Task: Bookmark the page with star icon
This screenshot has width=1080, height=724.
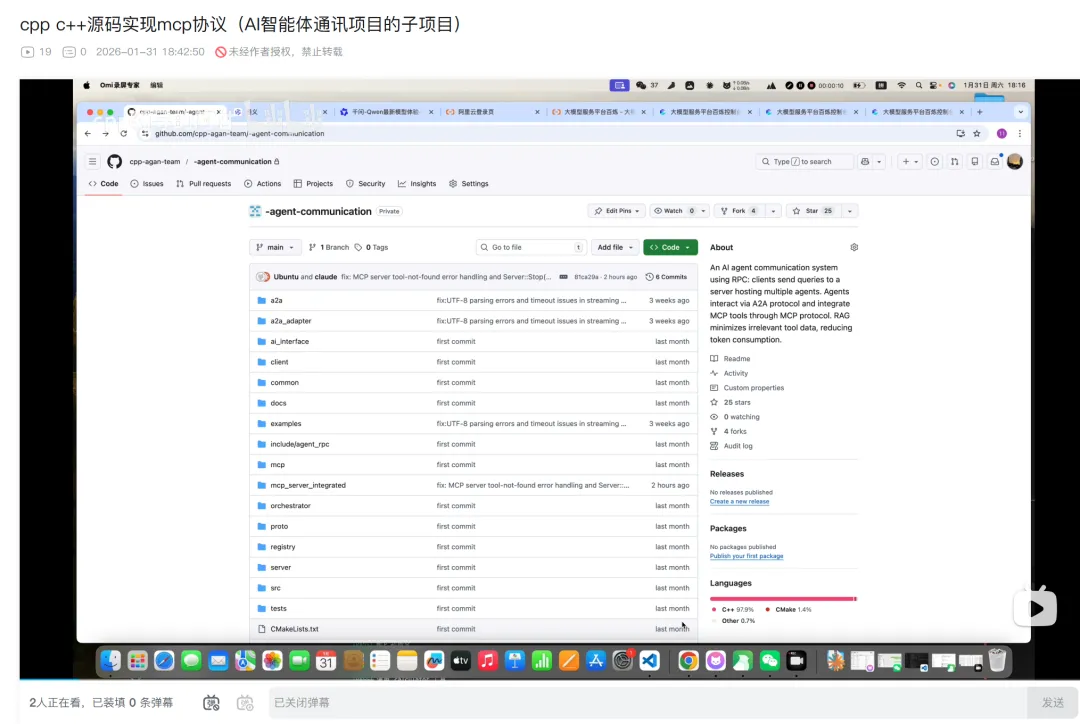Action: [977, 134]
